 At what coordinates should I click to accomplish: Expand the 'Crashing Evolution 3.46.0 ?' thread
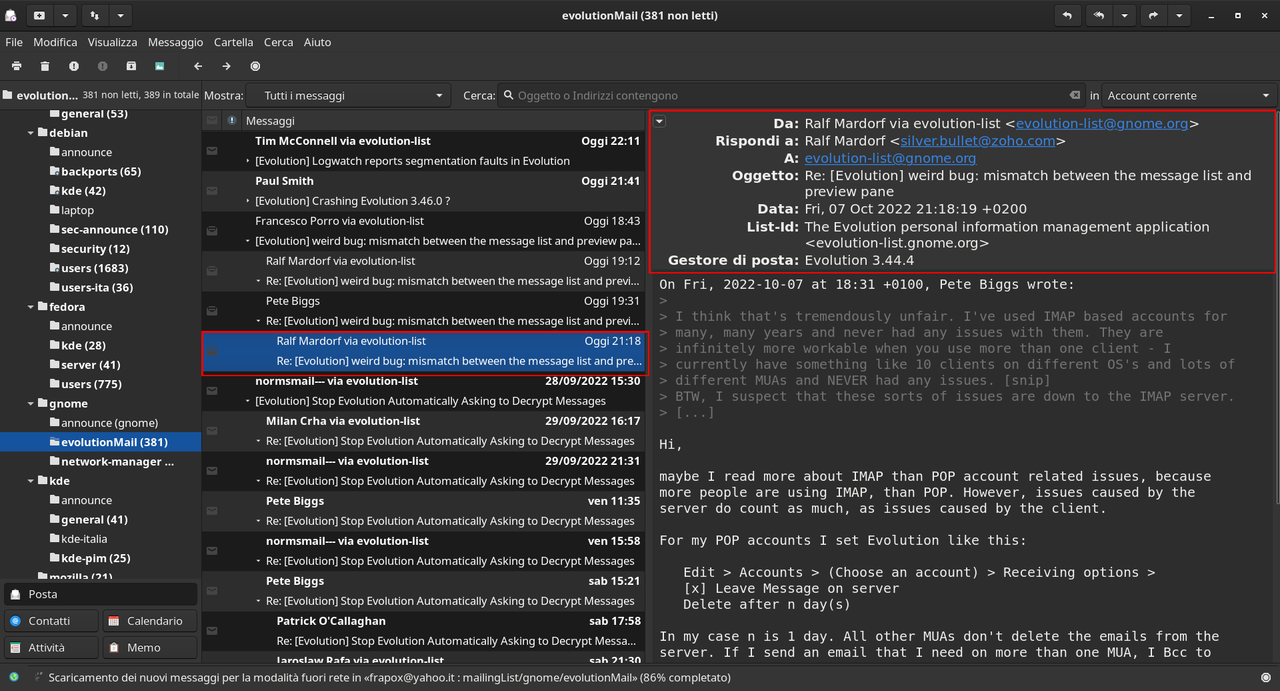click(x=248, y=201)
